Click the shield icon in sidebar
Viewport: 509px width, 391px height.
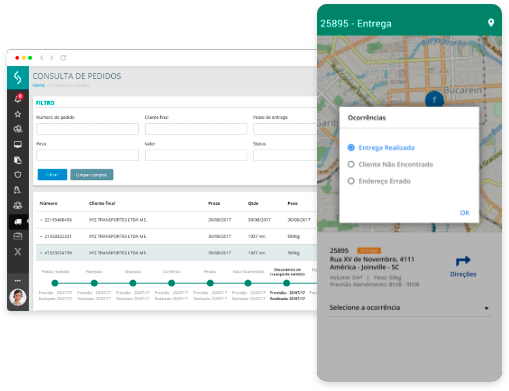point(18,175)
